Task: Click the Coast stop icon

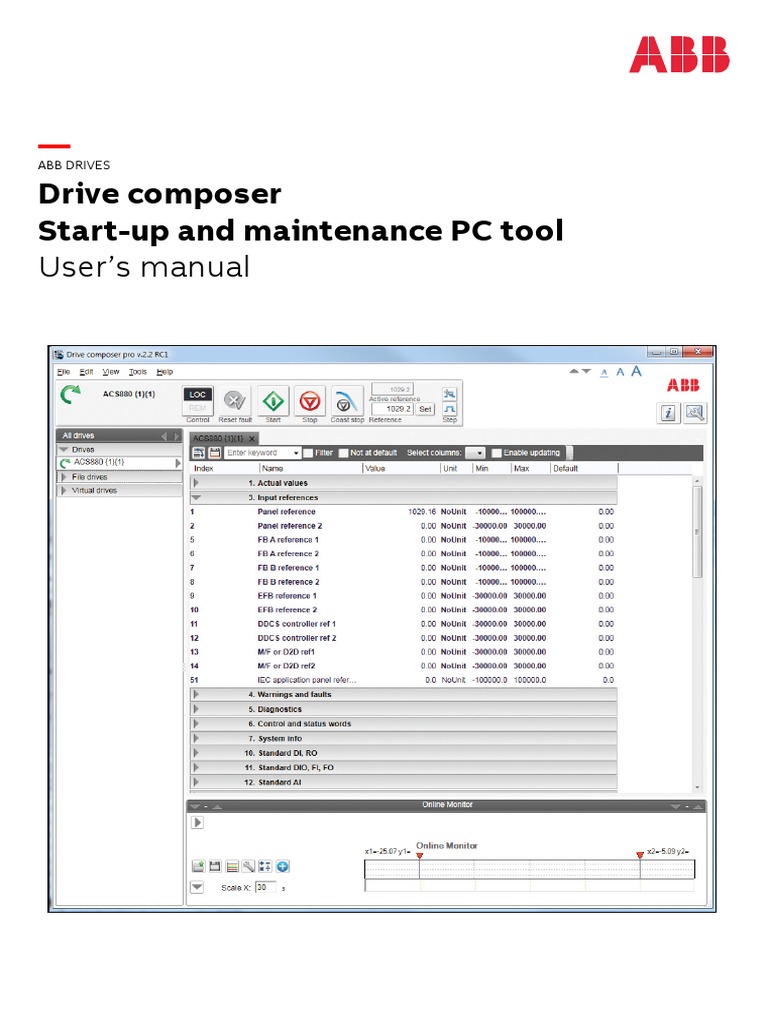Action: 345,400
